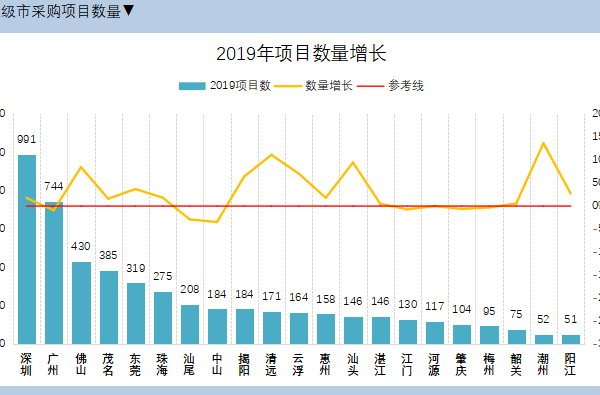Toggle the 参考线 red legend entry
The width and height of the screenshot is (600, 395).
(x=390, y=86)
